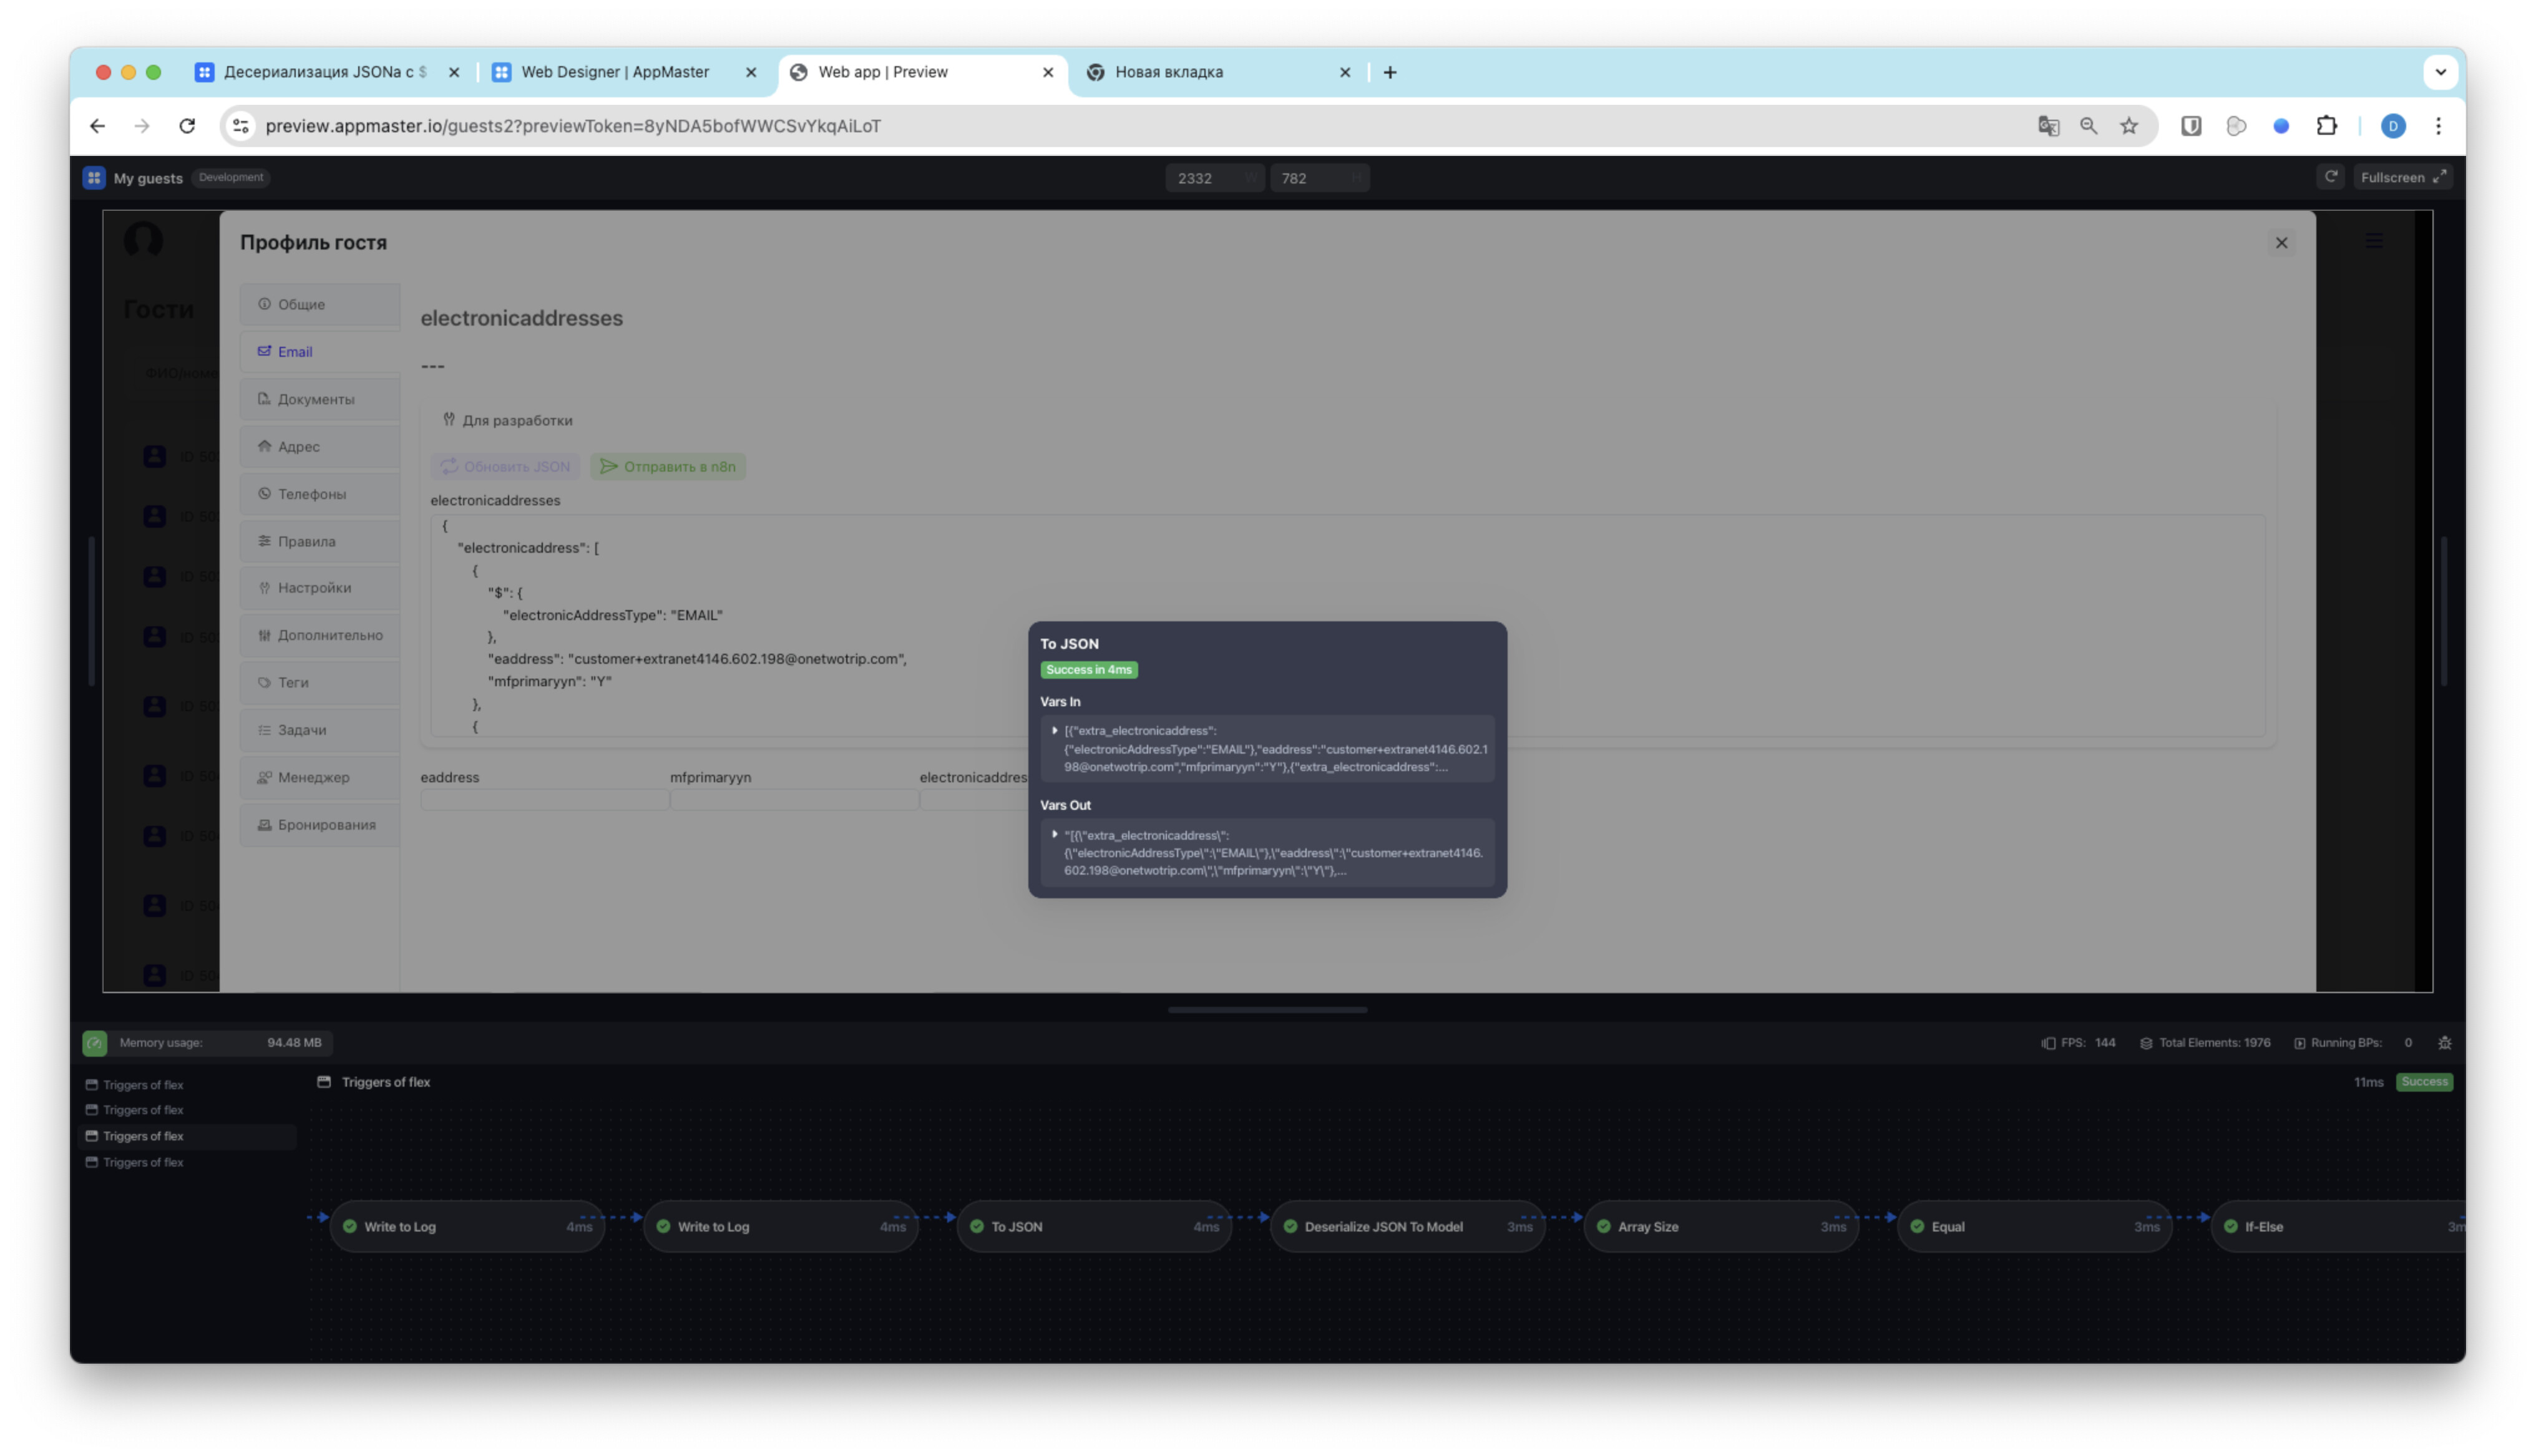Screen dimensions: 2536x1456
Task: Click the Обновить JSON button
Action: pos(505,466)
